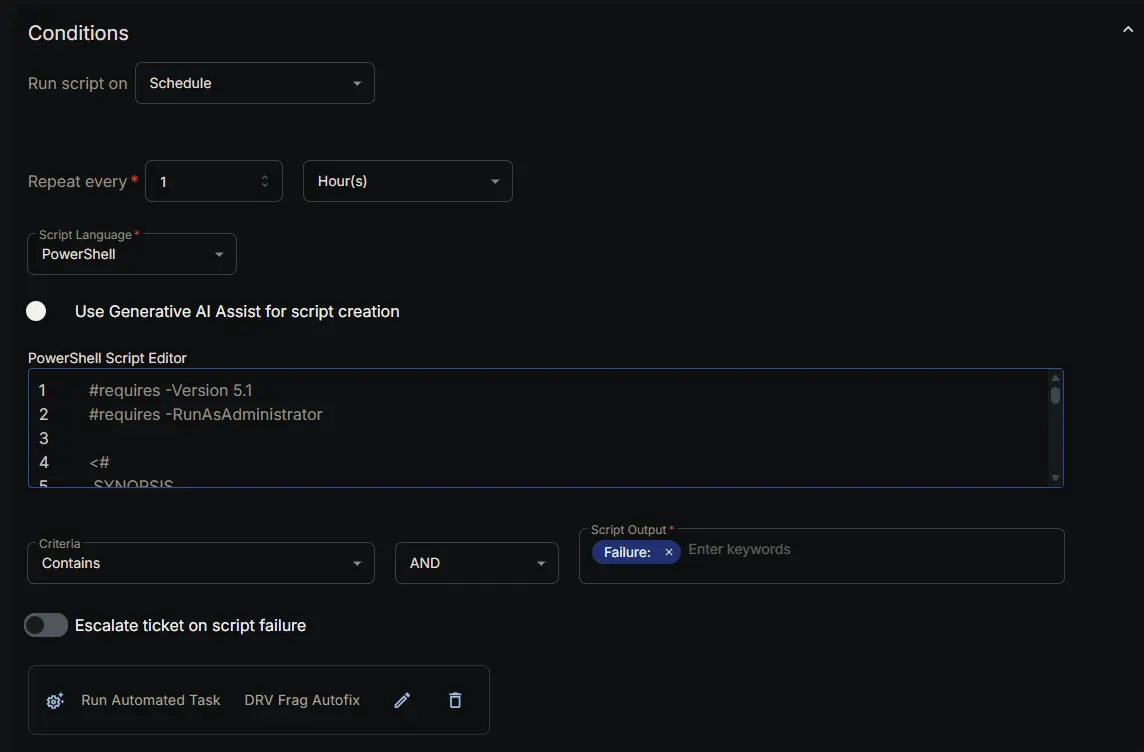Click inside the PowerShell Script Editor
The width and height of the screenshot is (1144, 752).
(x=546, y=428)
